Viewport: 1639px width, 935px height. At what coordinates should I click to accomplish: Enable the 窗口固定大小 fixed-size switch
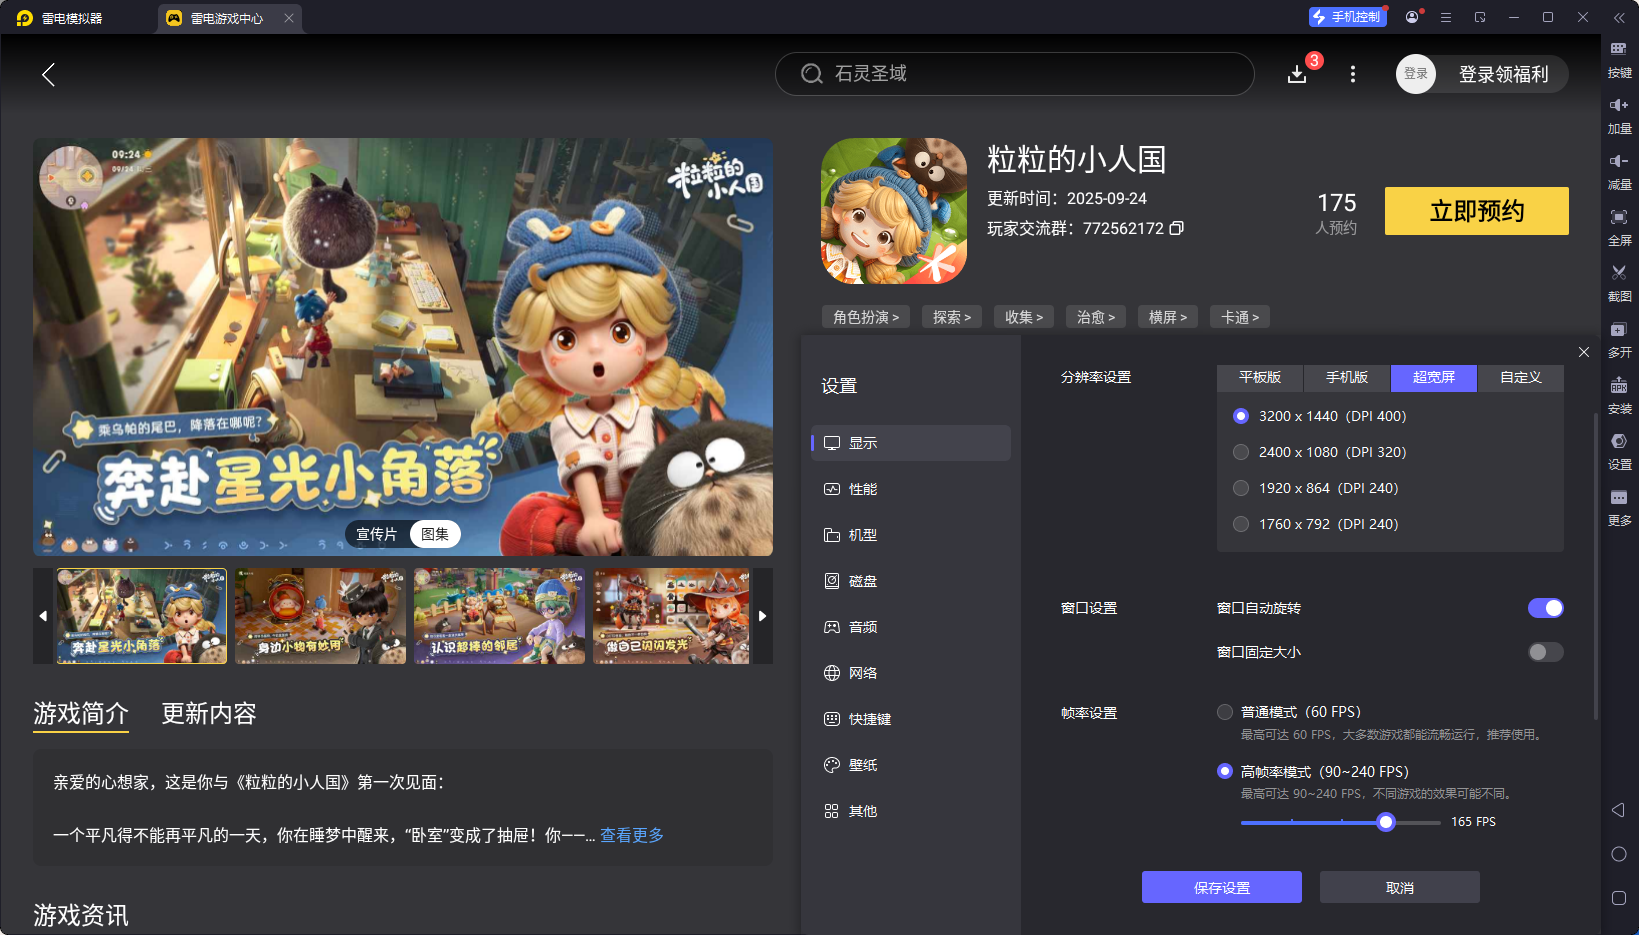point(1543,651)
